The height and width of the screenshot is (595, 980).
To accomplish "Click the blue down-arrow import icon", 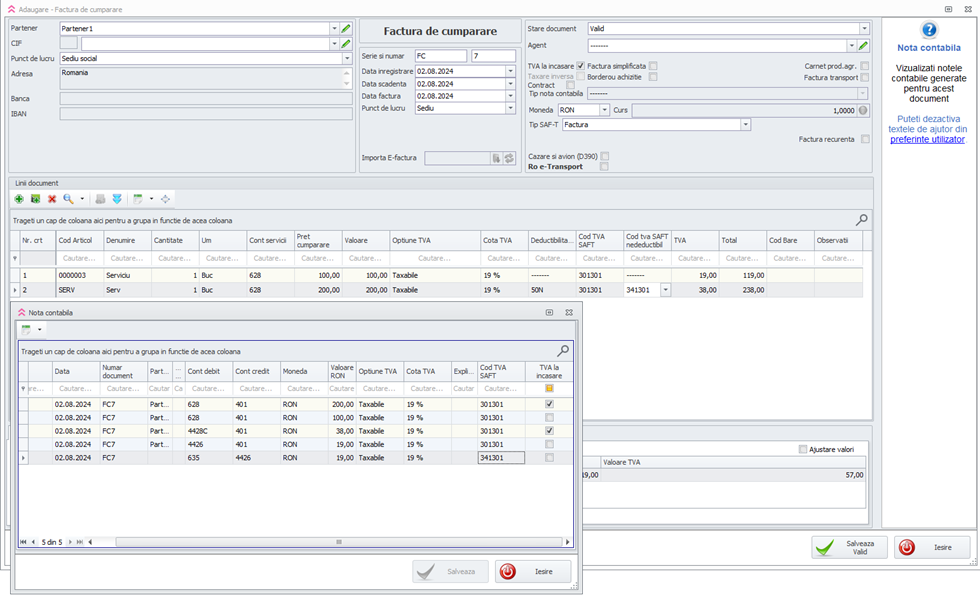I will 117,199.
